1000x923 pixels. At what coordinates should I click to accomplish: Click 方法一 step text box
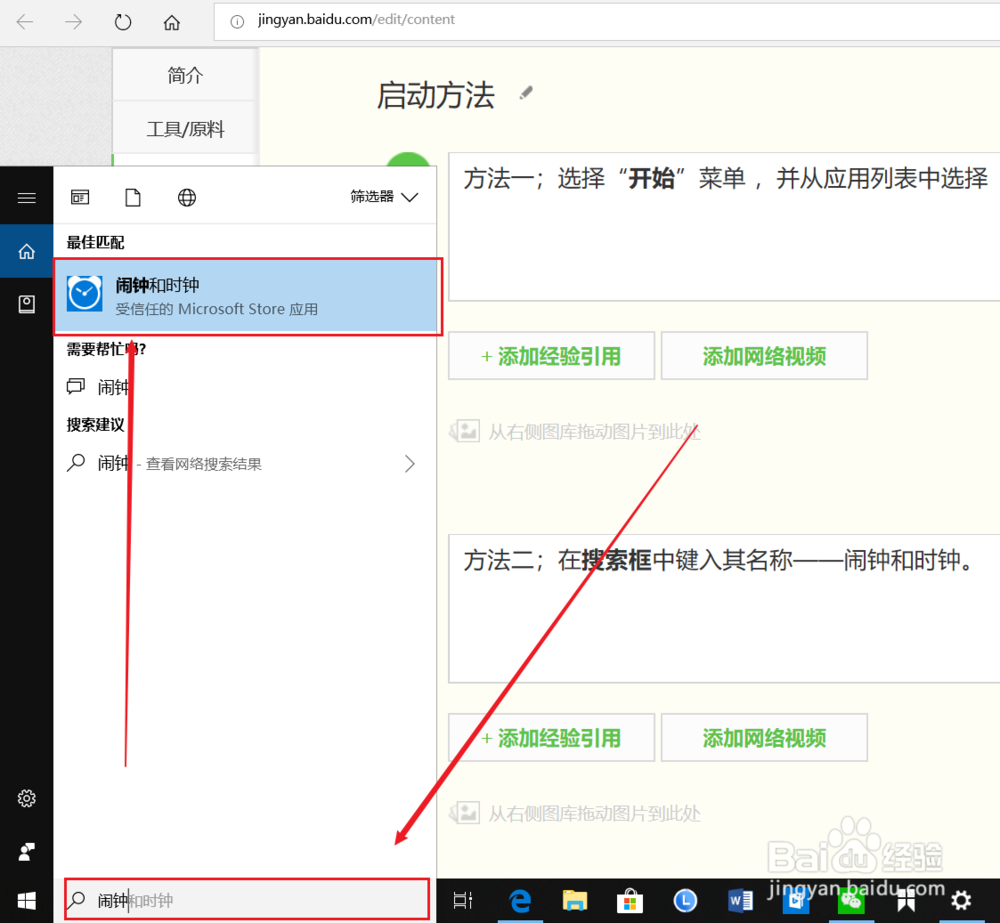724,226
